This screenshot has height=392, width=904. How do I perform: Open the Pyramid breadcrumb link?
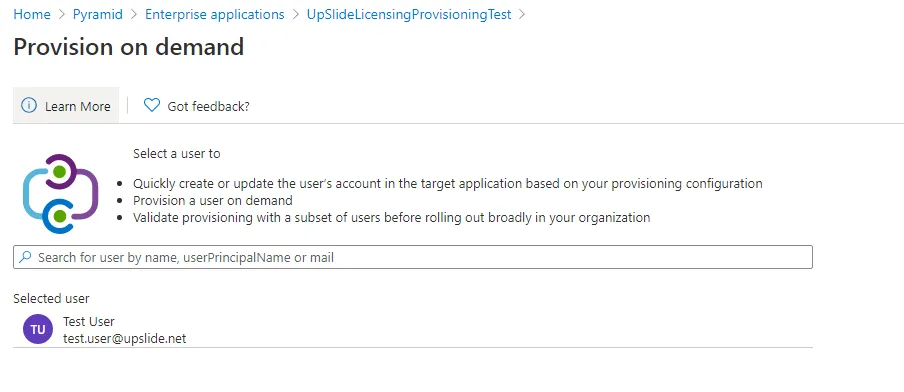pos(97,14)
